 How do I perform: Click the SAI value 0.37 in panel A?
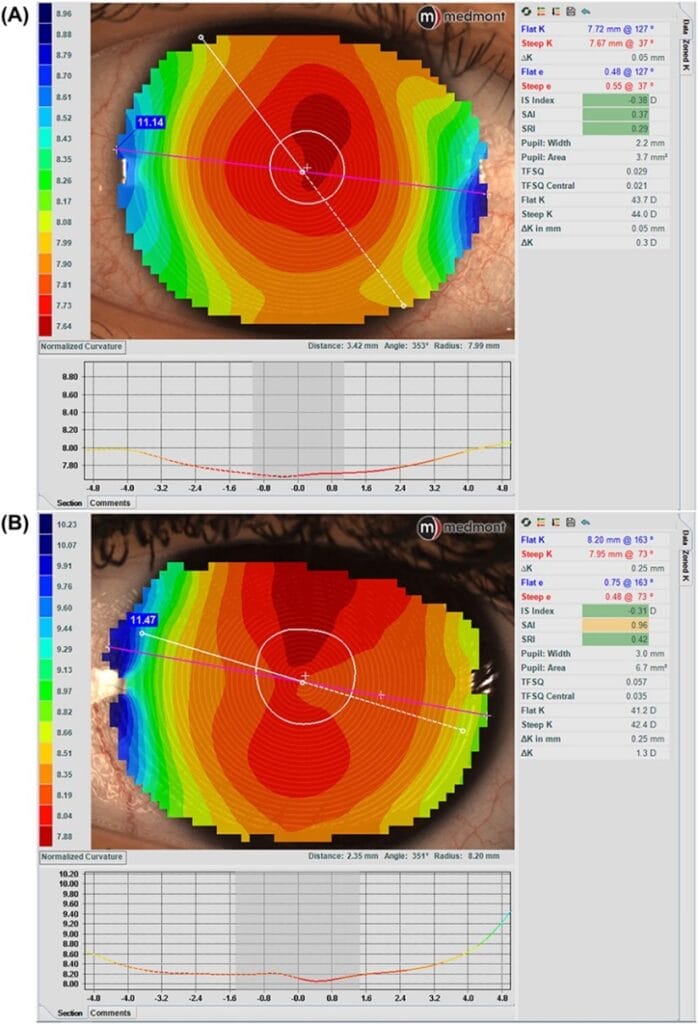(x=615, y=115)
